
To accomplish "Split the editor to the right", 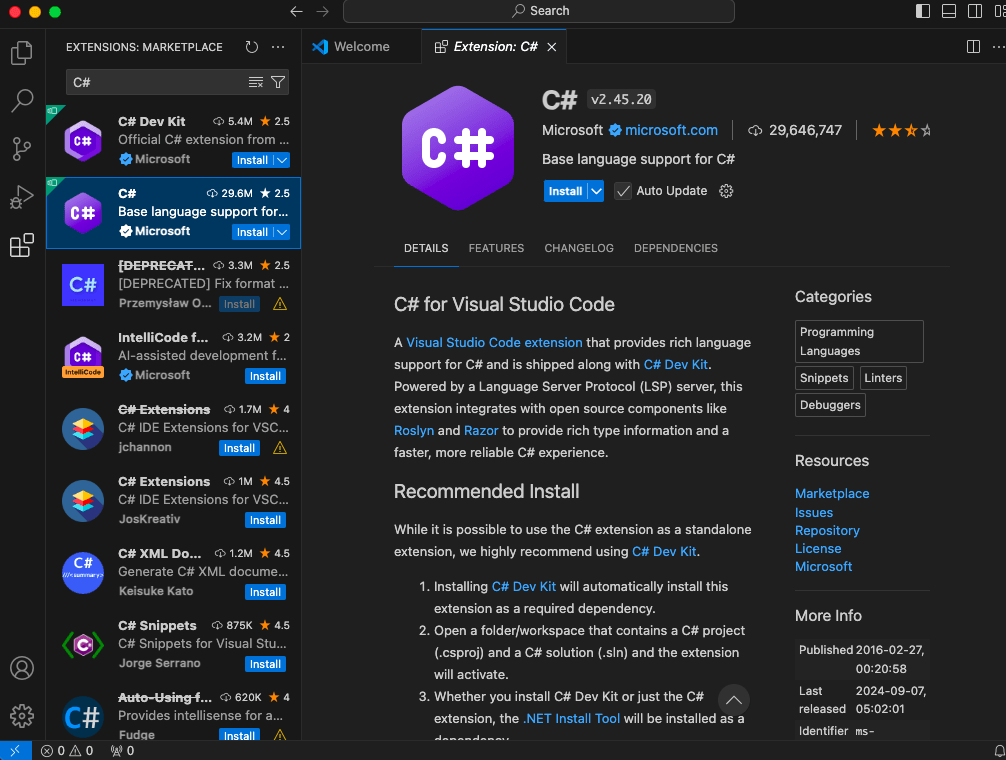I will (x=973, y=47).
